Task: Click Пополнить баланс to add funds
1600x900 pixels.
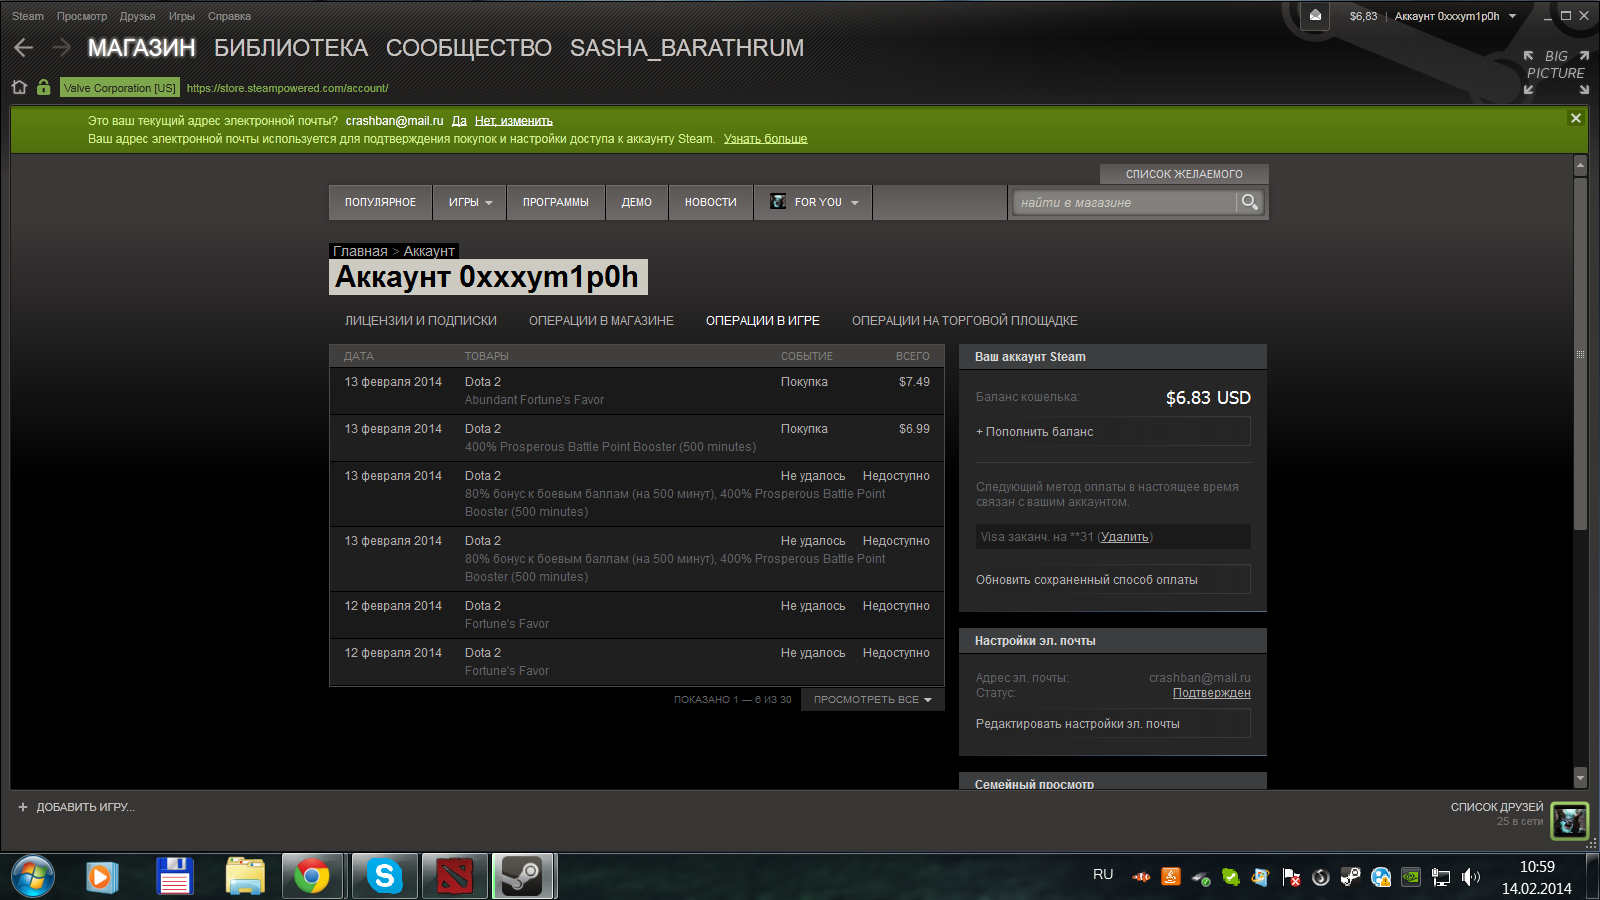Action: point(1113,432)
